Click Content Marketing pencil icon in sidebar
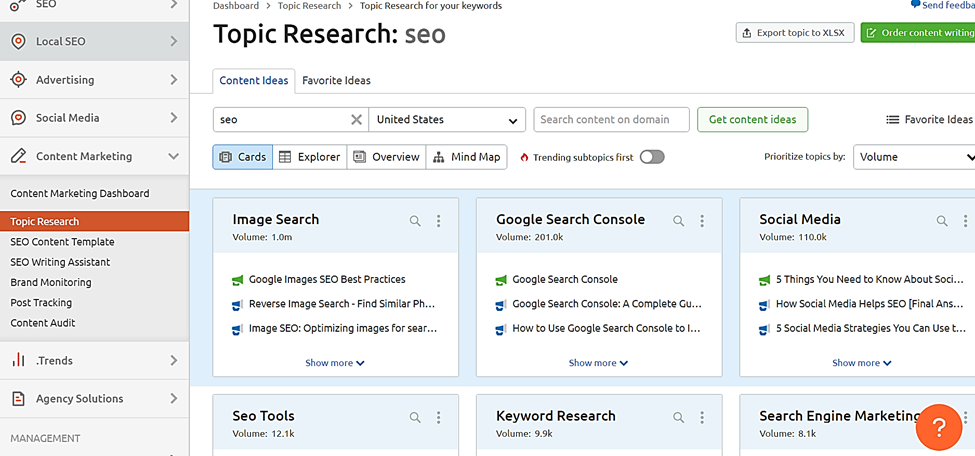Image resolution: width=975 pixels, height=456 pixels. [19, 156]
